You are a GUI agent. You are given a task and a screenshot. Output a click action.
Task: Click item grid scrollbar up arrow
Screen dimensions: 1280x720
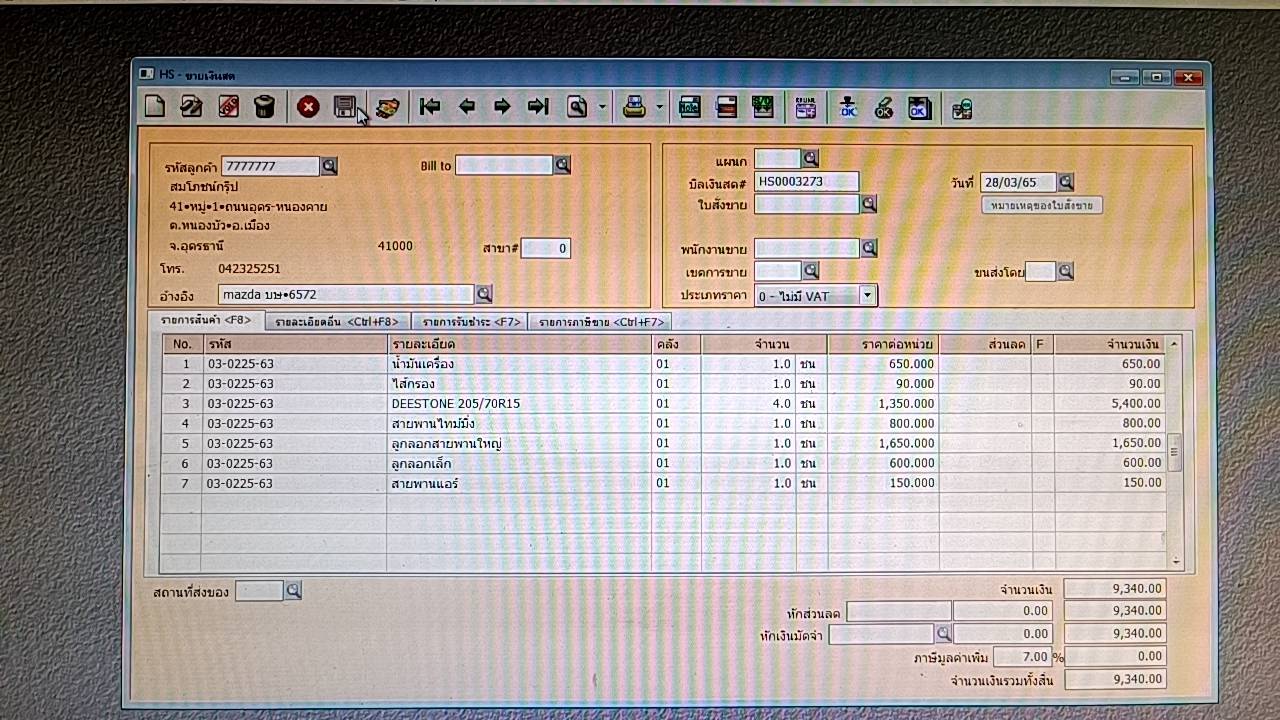[1175, 343]
